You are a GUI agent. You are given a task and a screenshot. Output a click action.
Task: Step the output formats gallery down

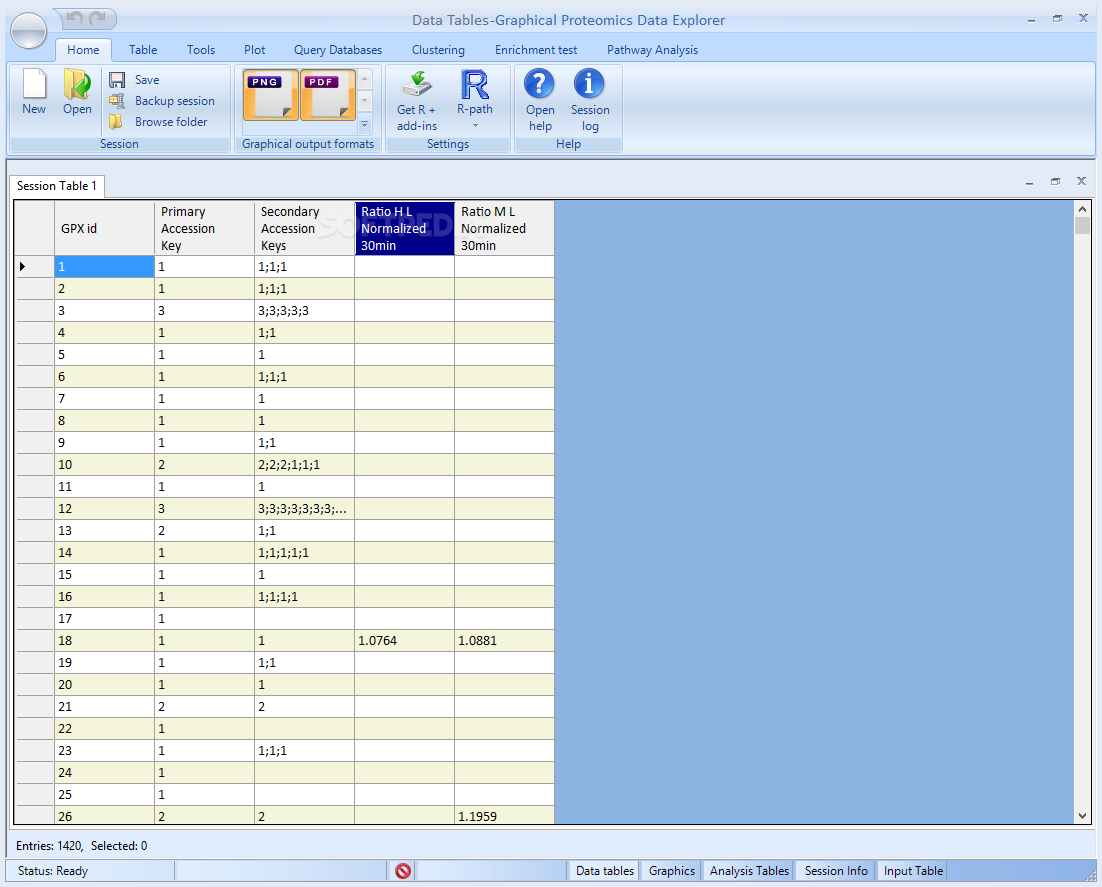tap(365, 101)
